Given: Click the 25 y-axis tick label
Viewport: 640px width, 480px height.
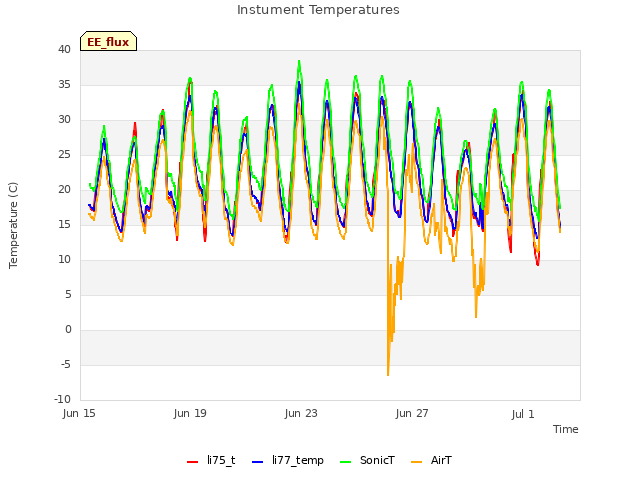Looking at the screenshot, I should point(64,155).
